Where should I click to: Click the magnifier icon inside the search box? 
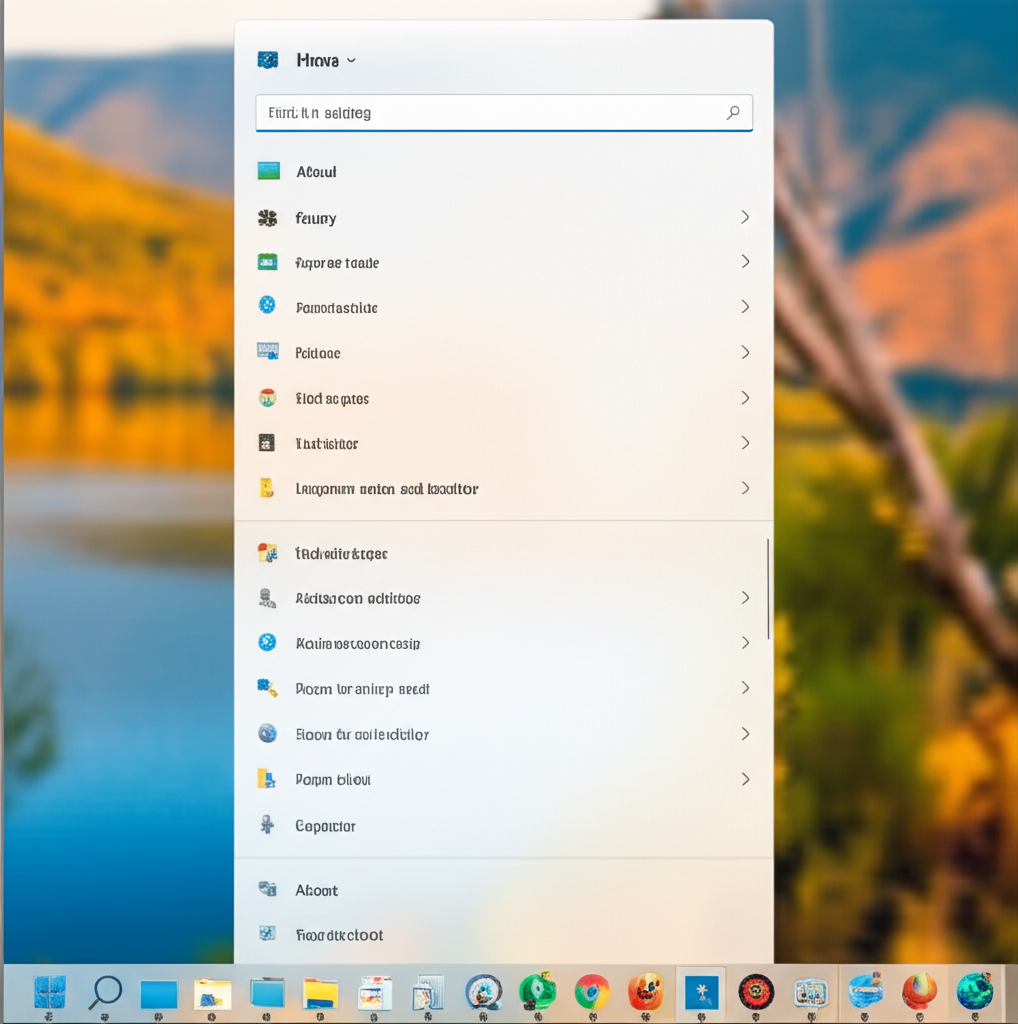(733, 113)
